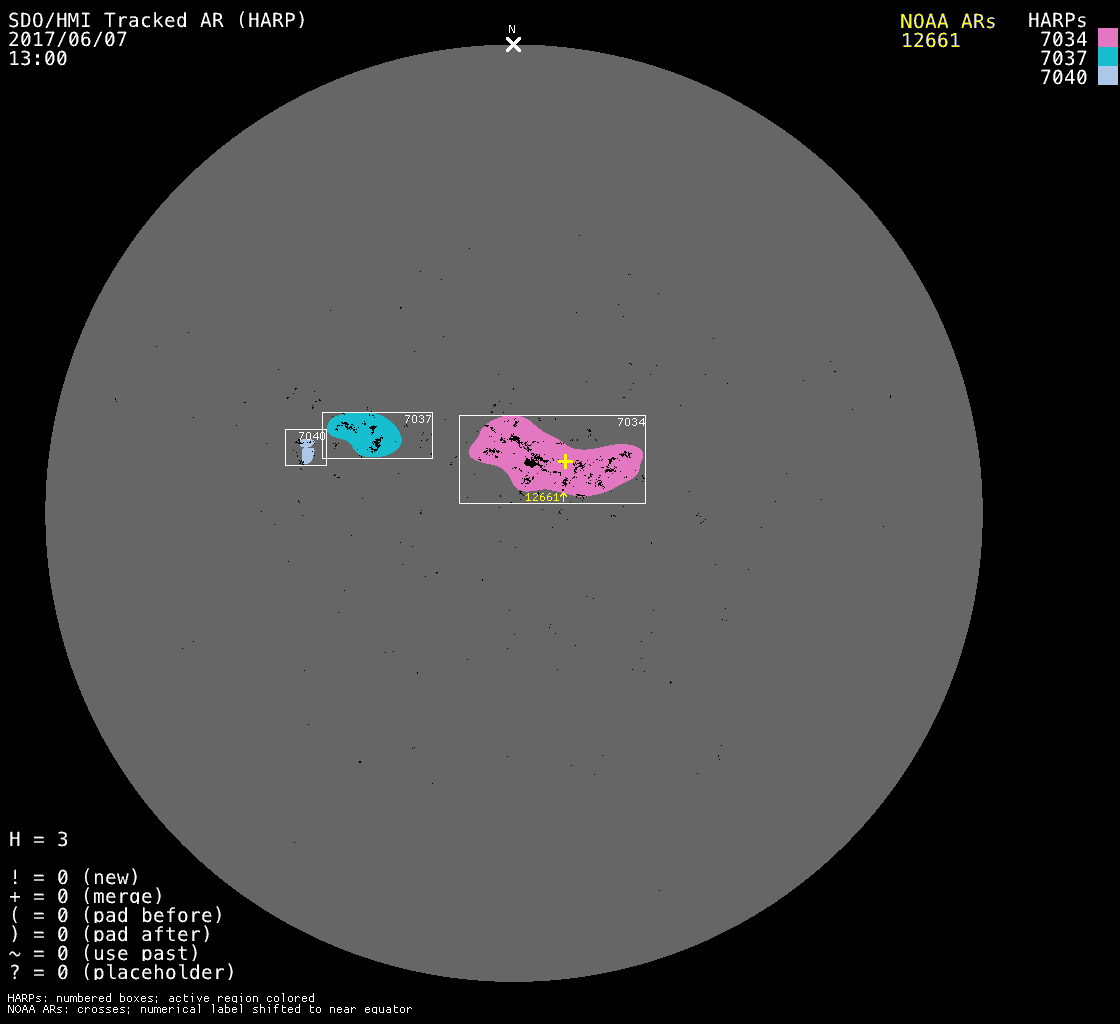This screenshot has width=1120, height=1024.
Task: Click the HARPs legend heading
Action: [1057, 21]
